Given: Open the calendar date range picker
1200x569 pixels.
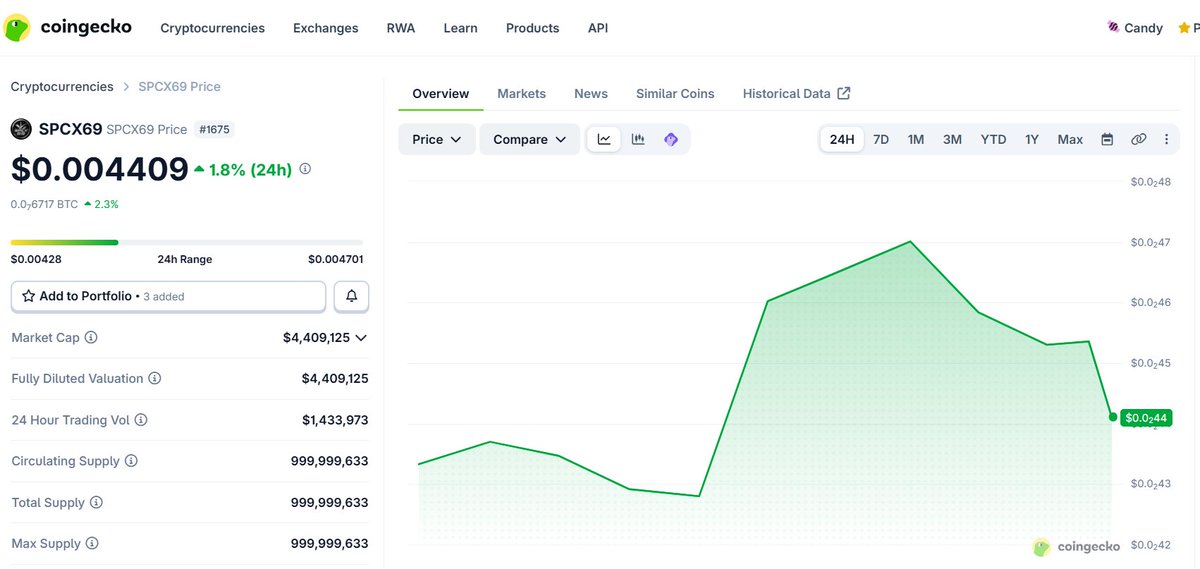Looking at the screenshot, I should pyautogui.click(x=1107, y=139).
